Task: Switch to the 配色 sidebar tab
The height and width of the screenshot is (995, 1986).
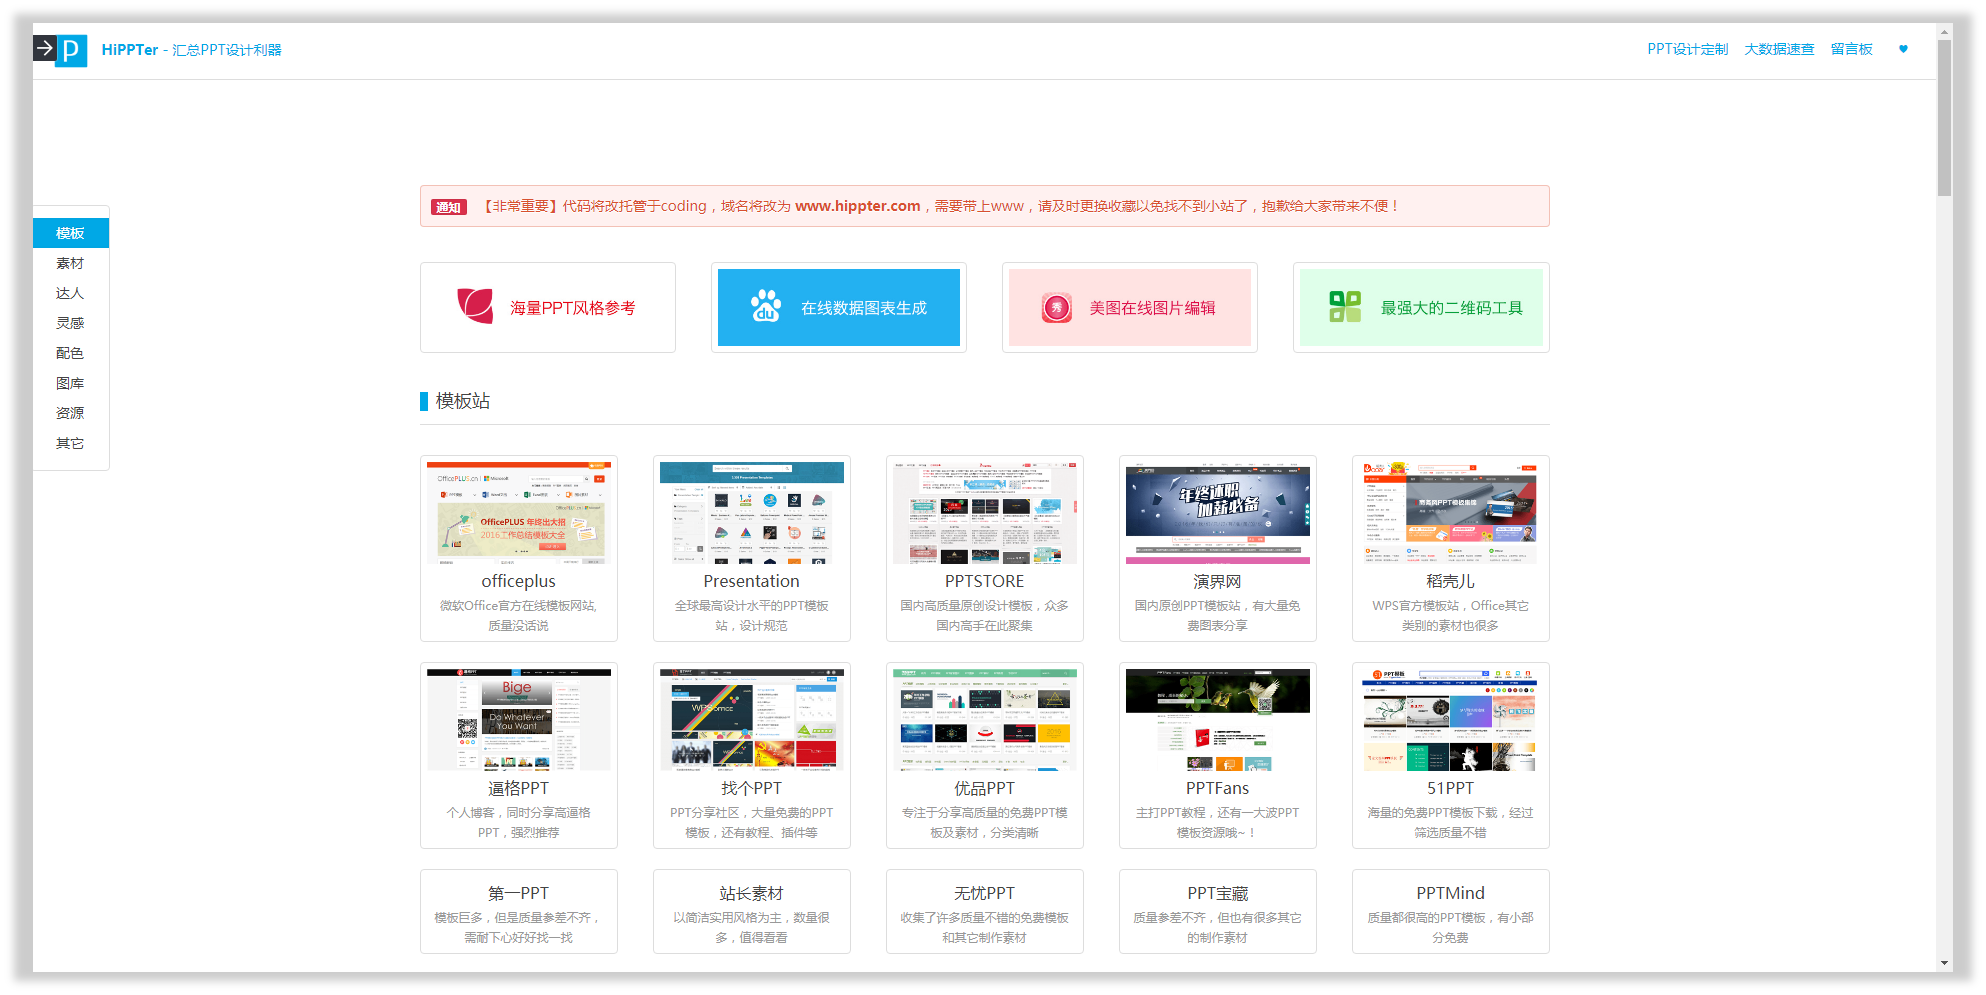Action: 70,352
